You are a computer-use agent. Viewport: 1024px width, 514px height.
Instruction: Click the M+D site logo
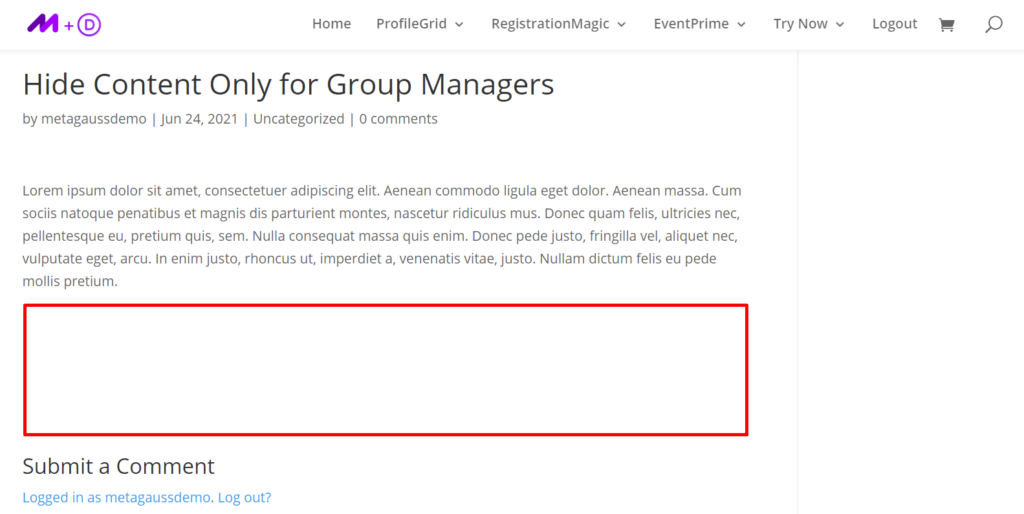(64, 24)
